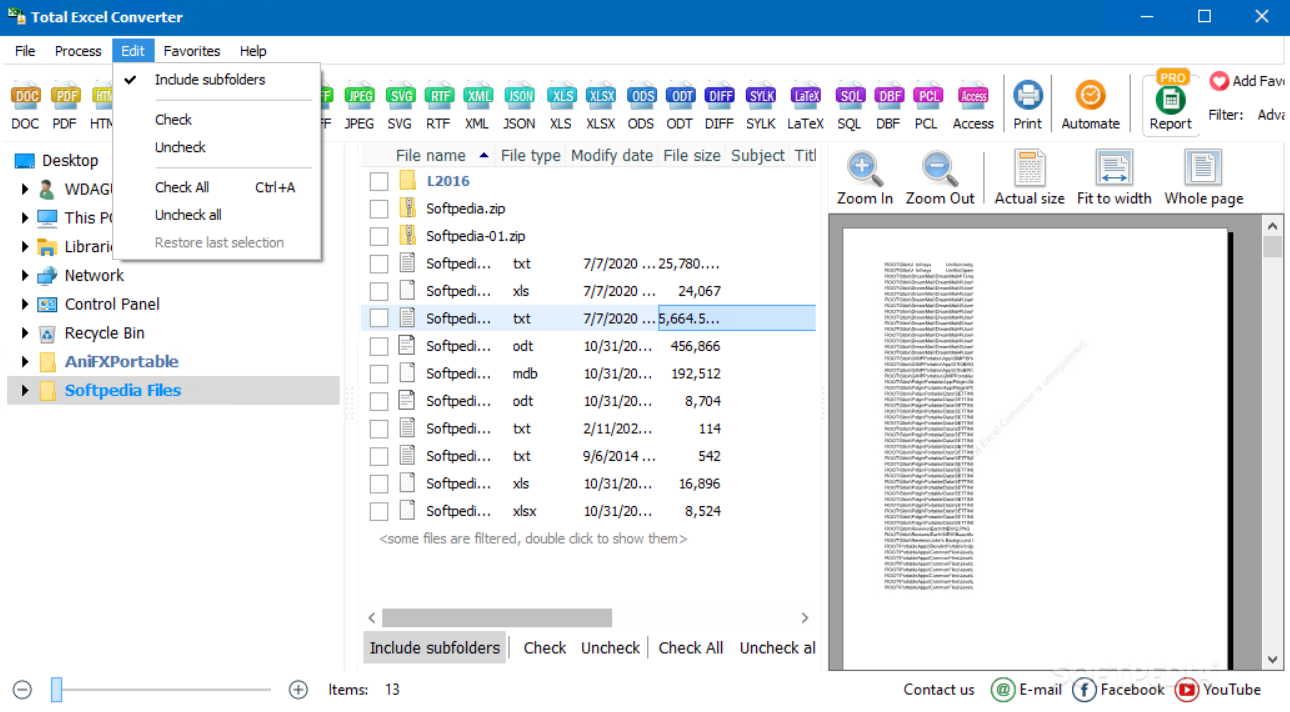Image resolution: width=1290 pixels, height=712 pixels.
Task: Check the txt file sized 542
Action: (x=379, y=456)
